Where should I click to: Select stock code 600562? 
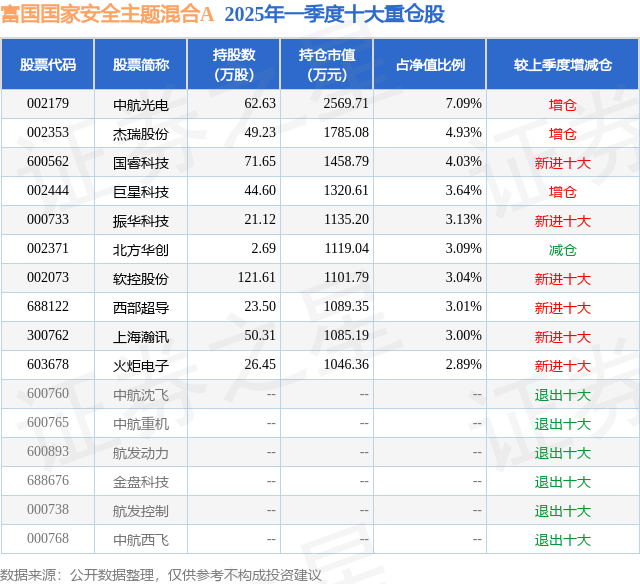pyautogui.click(x=48, y=162)
